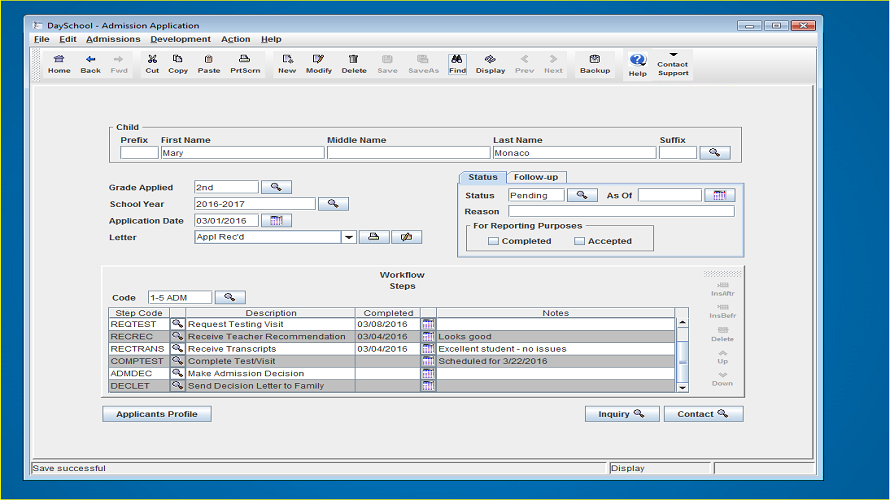Go Back using the toolbar arrow
Image resolution: width=890 pixels, height=500 pixels.
click(x=90, y=64)
